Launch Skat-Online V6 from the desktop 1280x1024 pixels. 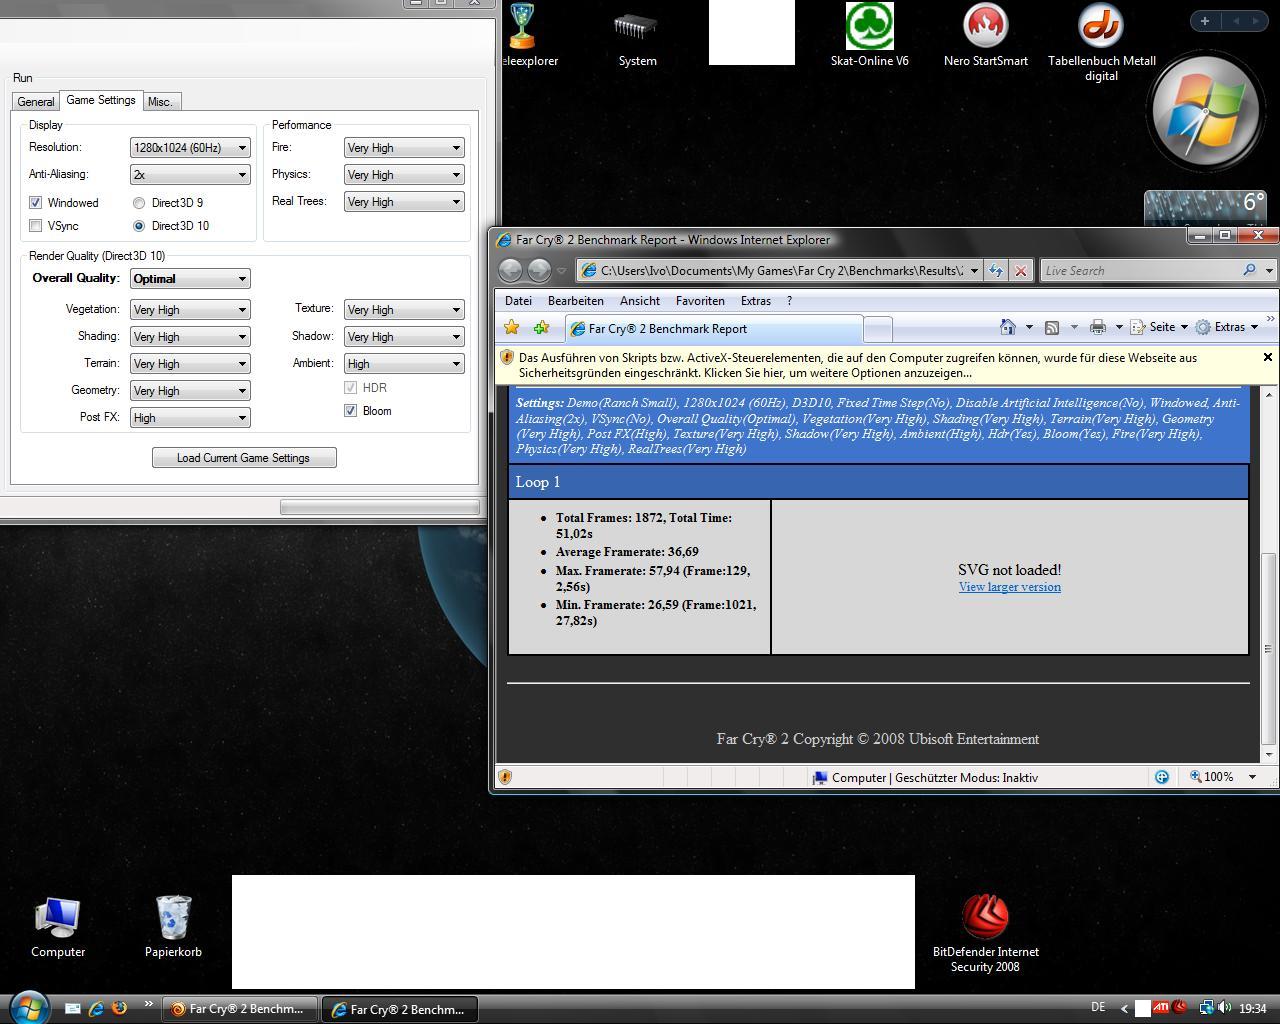click(869, 37)
